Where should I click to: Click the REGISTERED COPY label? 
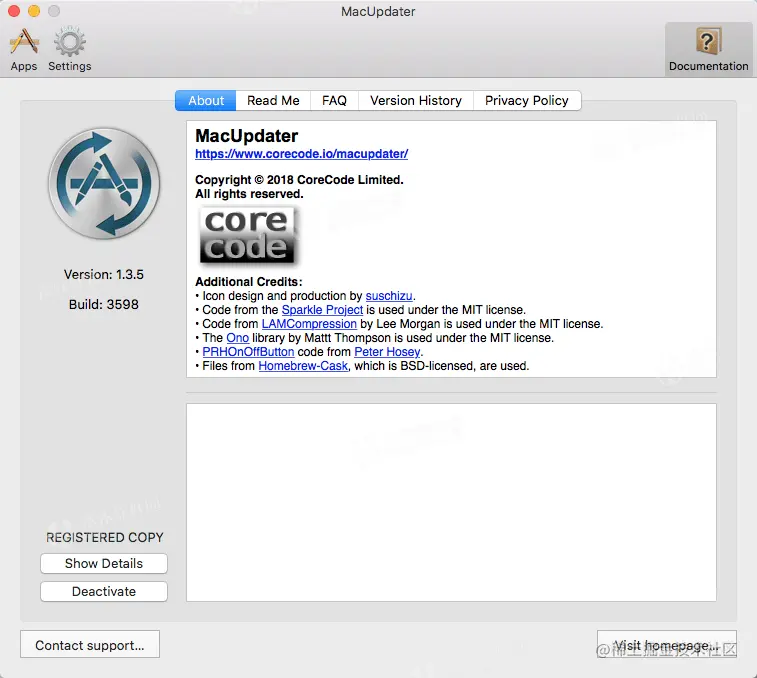coord(105,537)
